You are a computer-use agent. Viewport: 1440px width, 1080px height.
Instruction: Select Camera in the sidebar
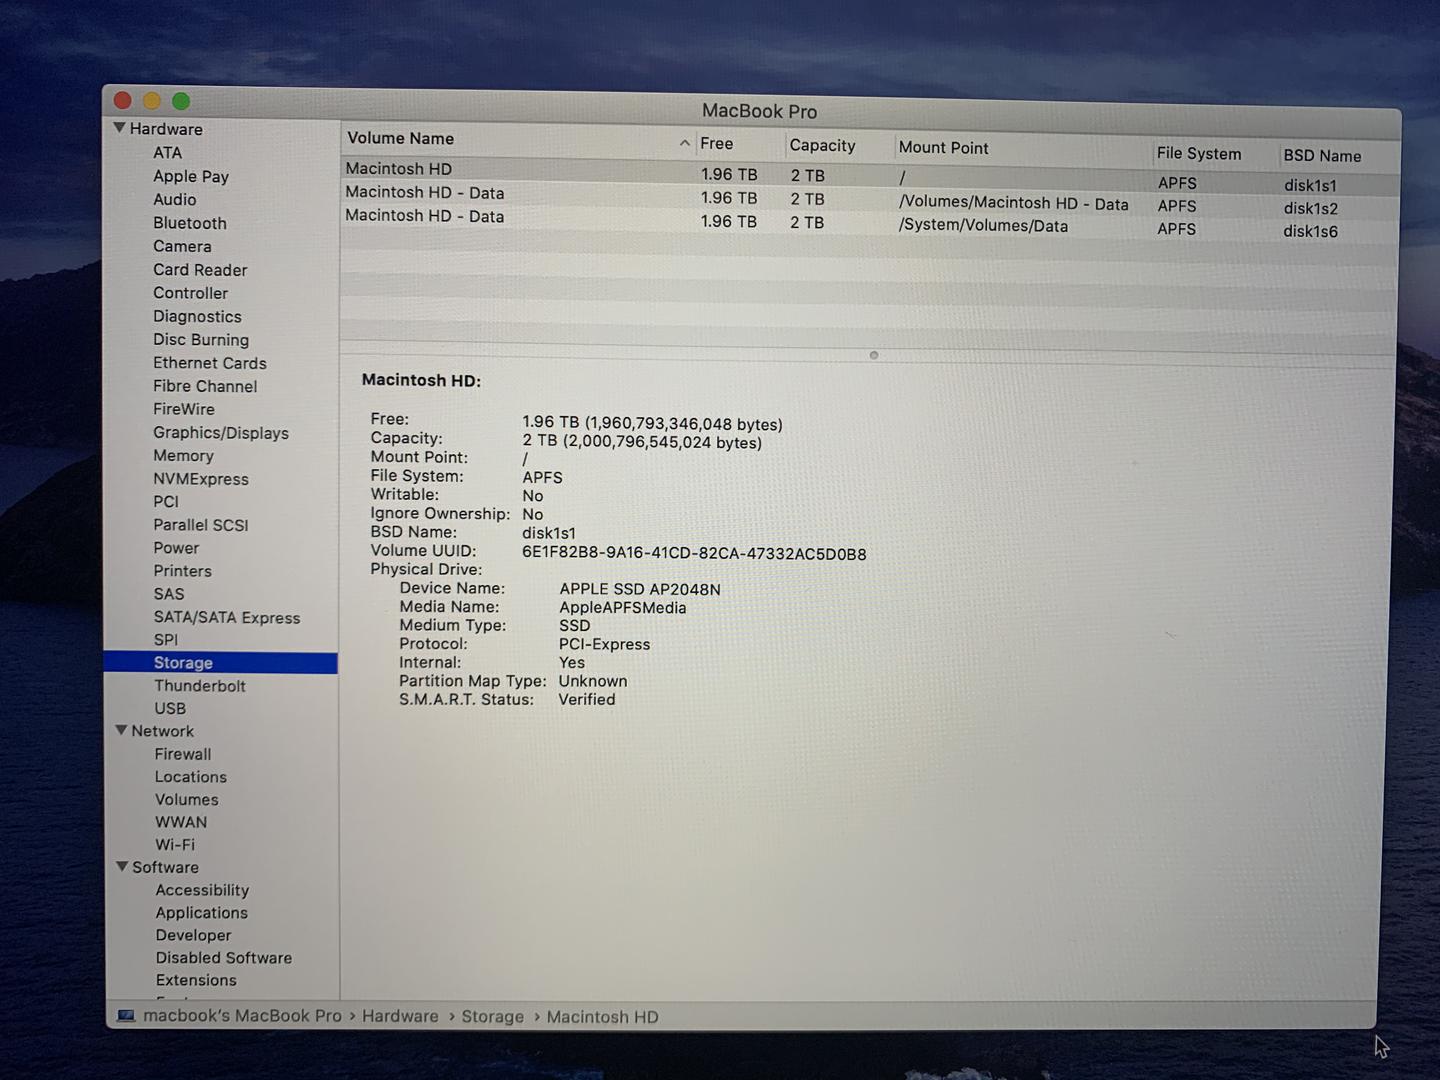tap(182, 246)
